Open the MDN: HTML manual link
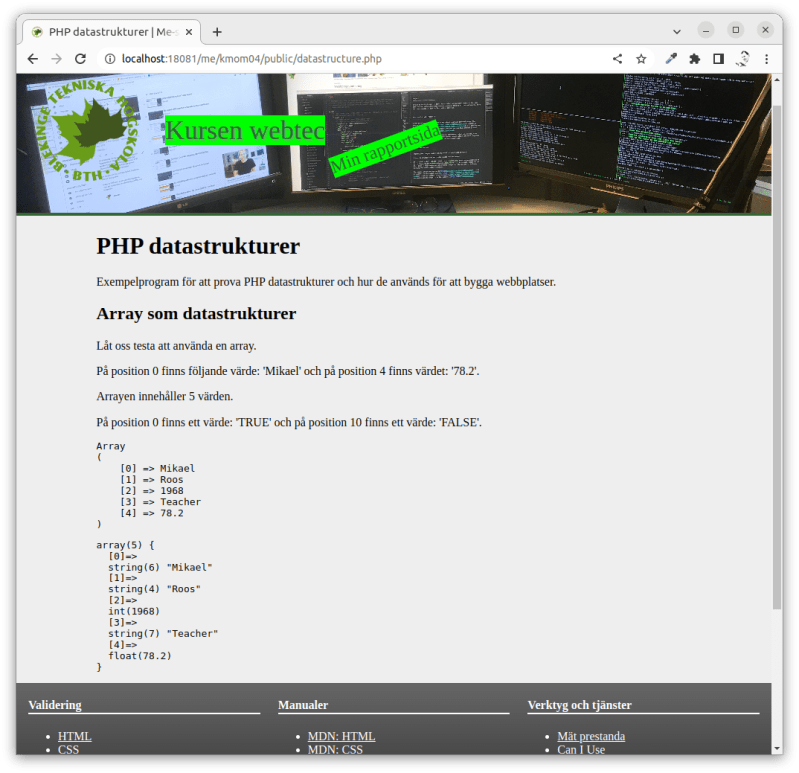 pos(341,736)
